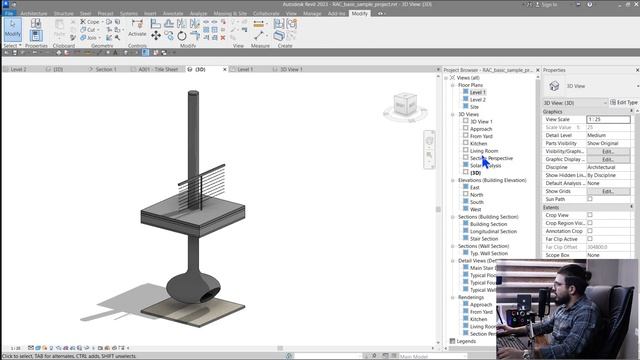Click the Zoom icon on navigation bar
Viewport: 640px width, 360px height.
(429, 155)
